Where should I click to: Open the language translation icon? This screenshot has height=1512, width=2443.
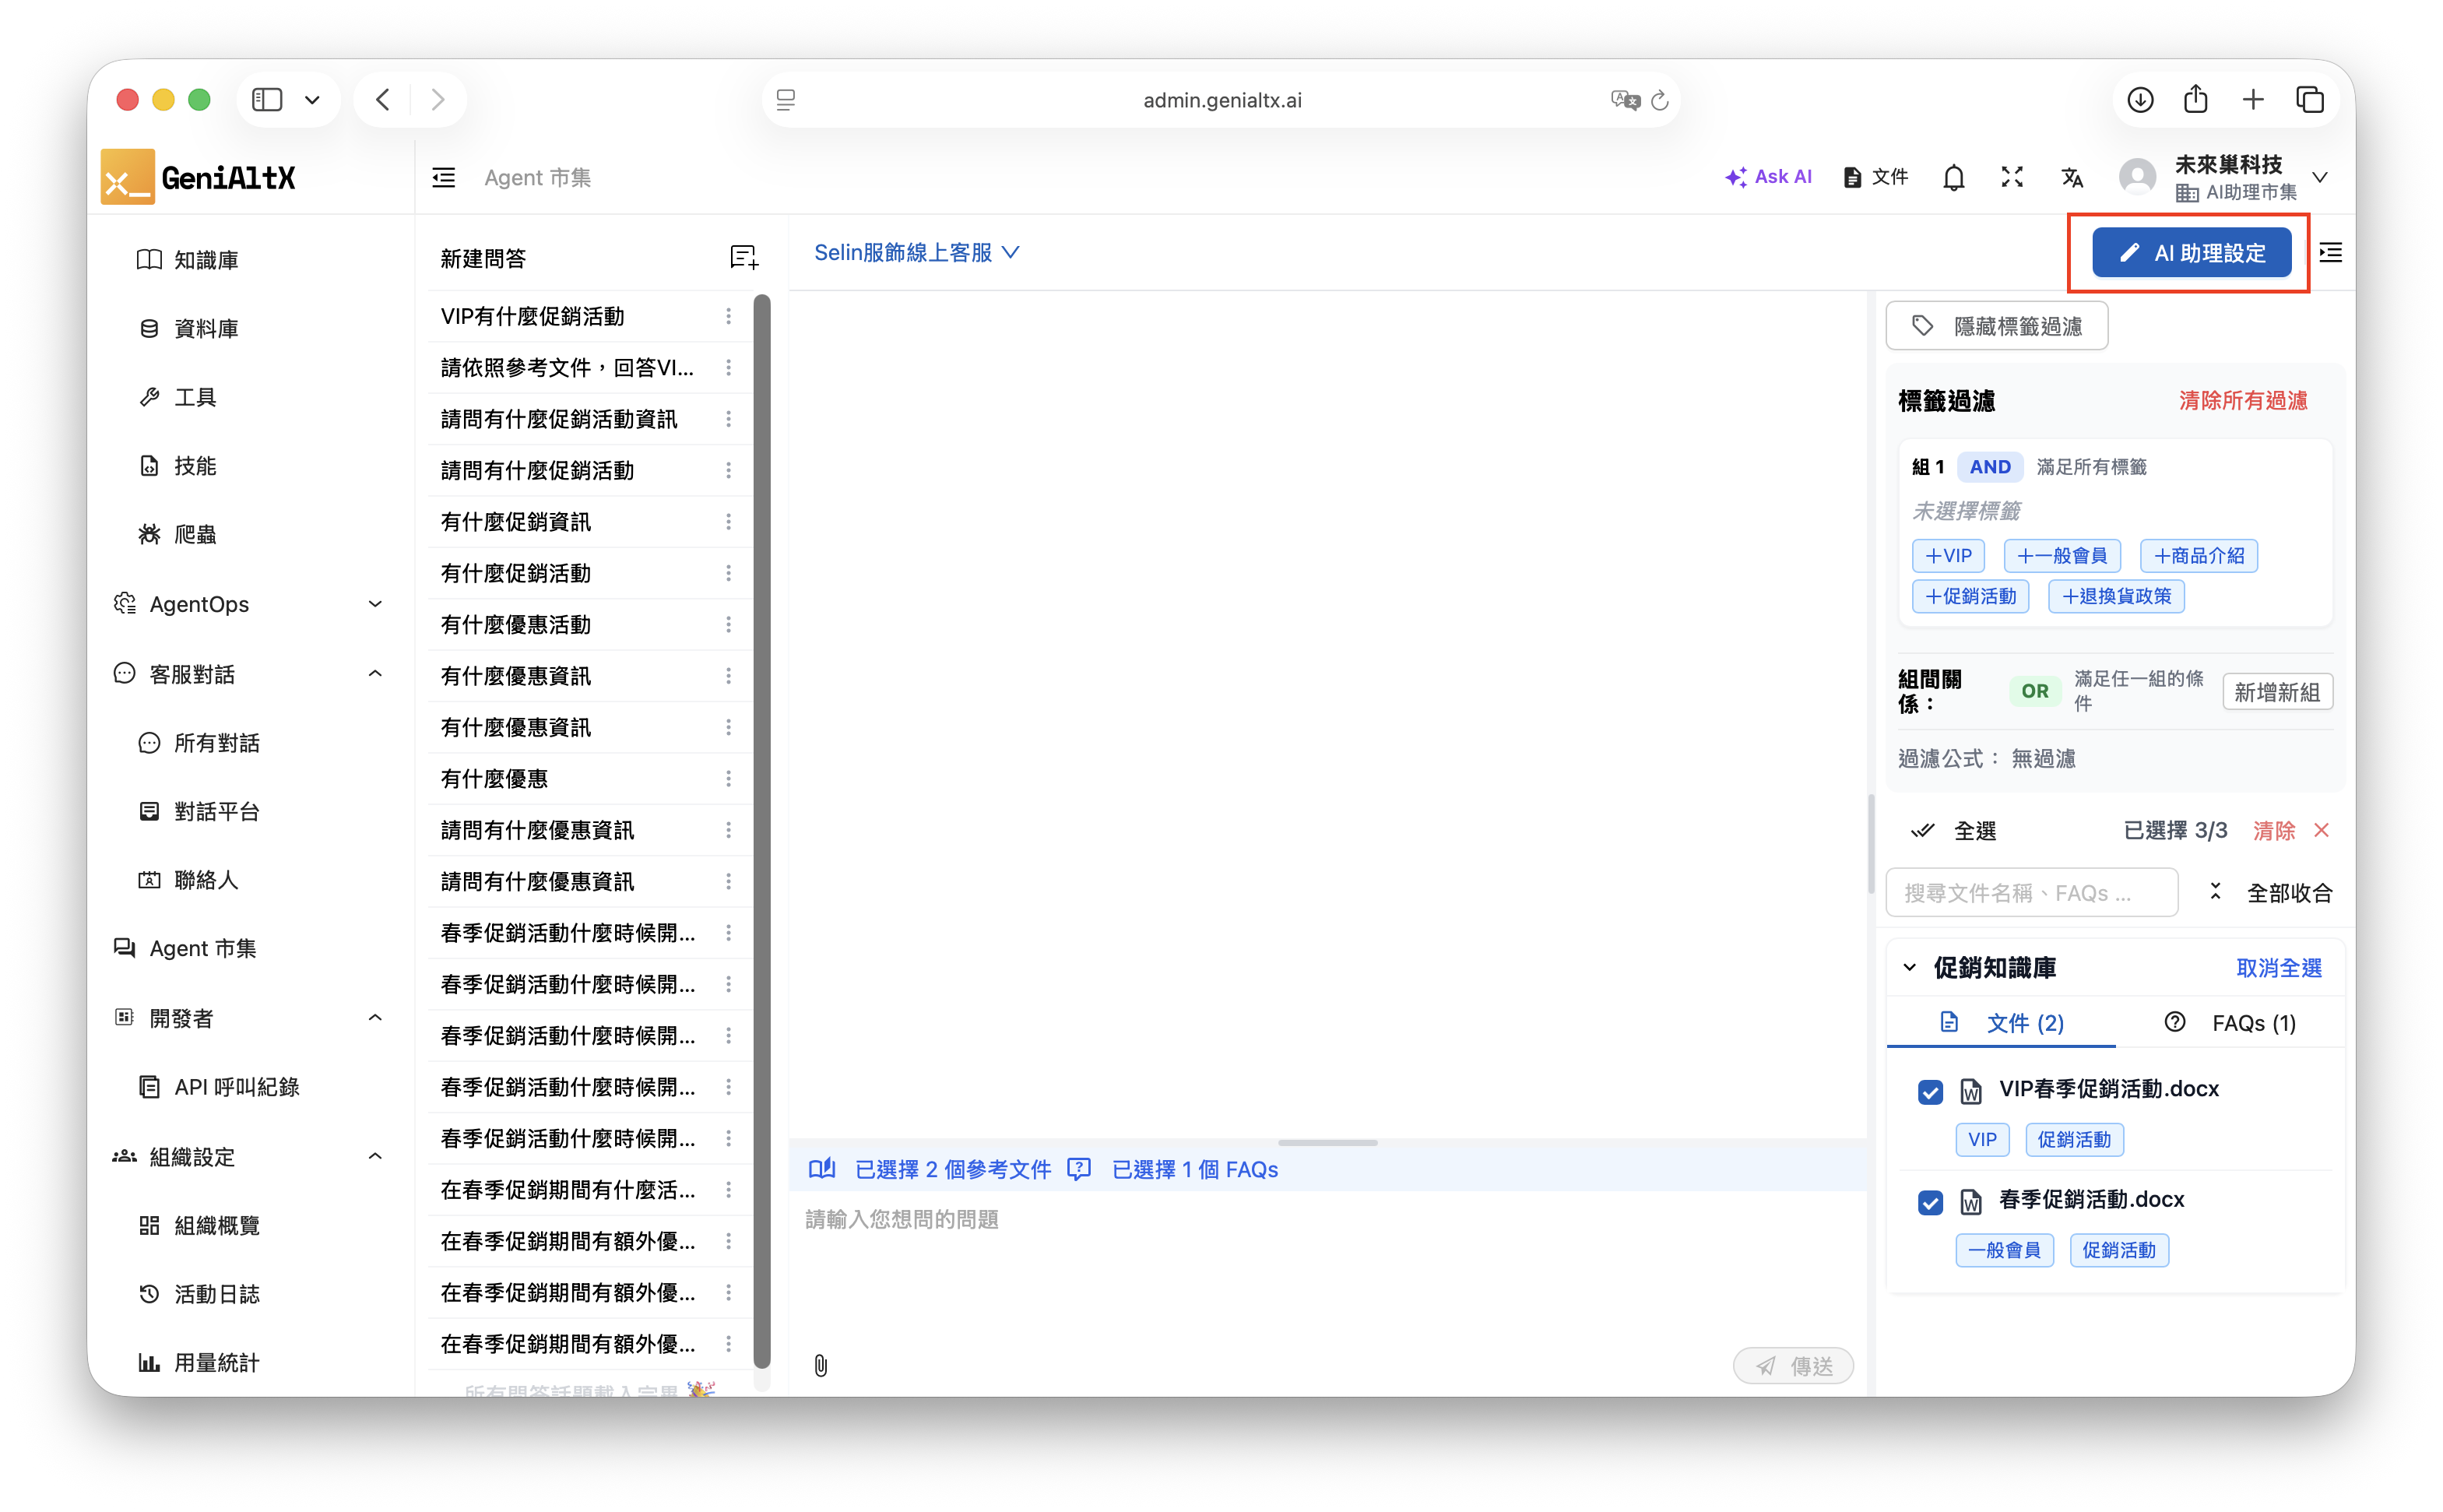tap(2072, 178)
